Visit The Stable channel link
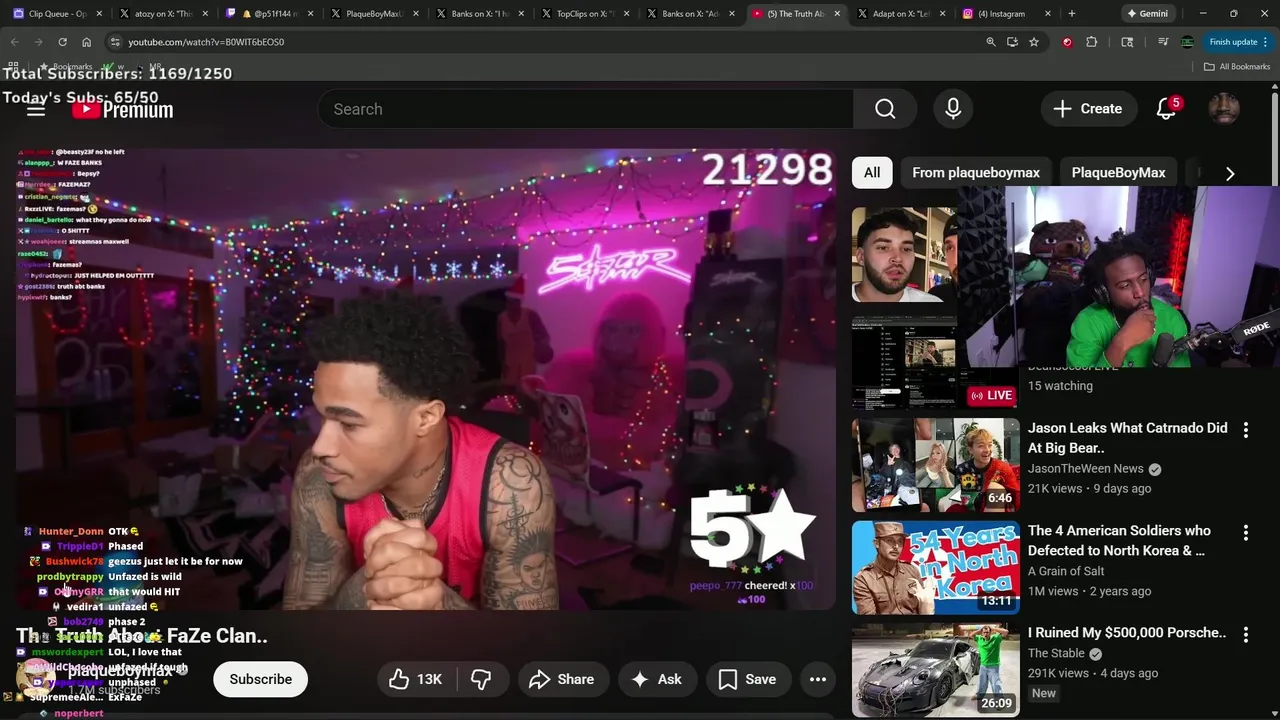Screen dimensions: 1280x720 (1056, 654)
